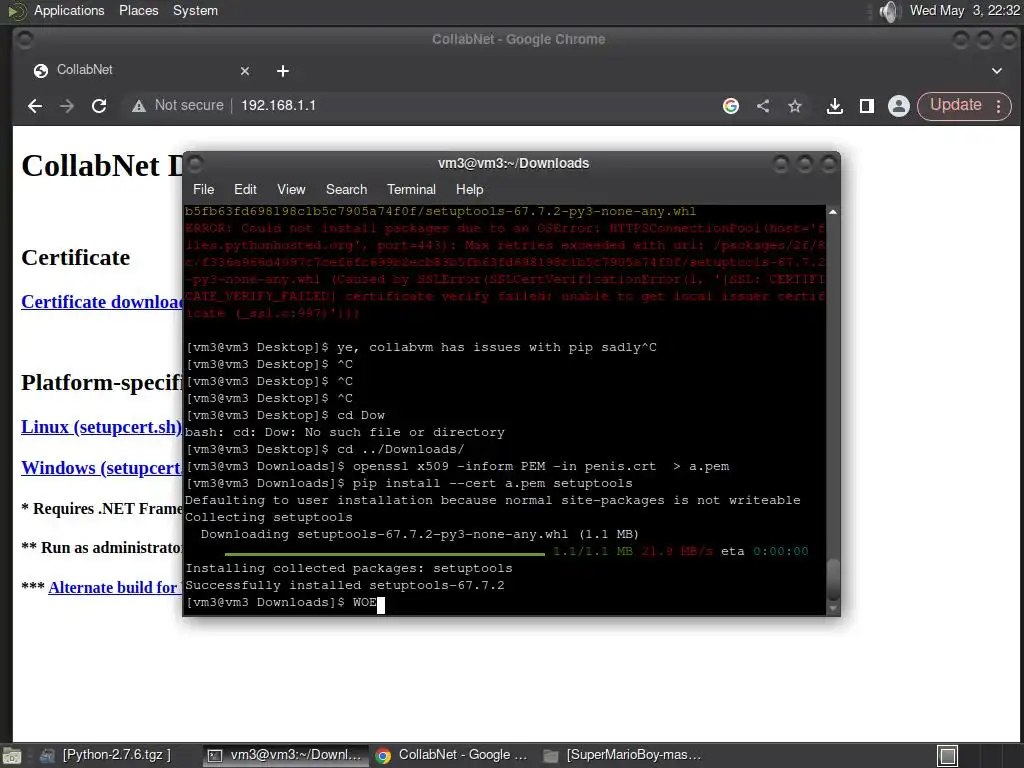
Task: Click terminal scrollbar up arrow
Action: tap(833, 212)
